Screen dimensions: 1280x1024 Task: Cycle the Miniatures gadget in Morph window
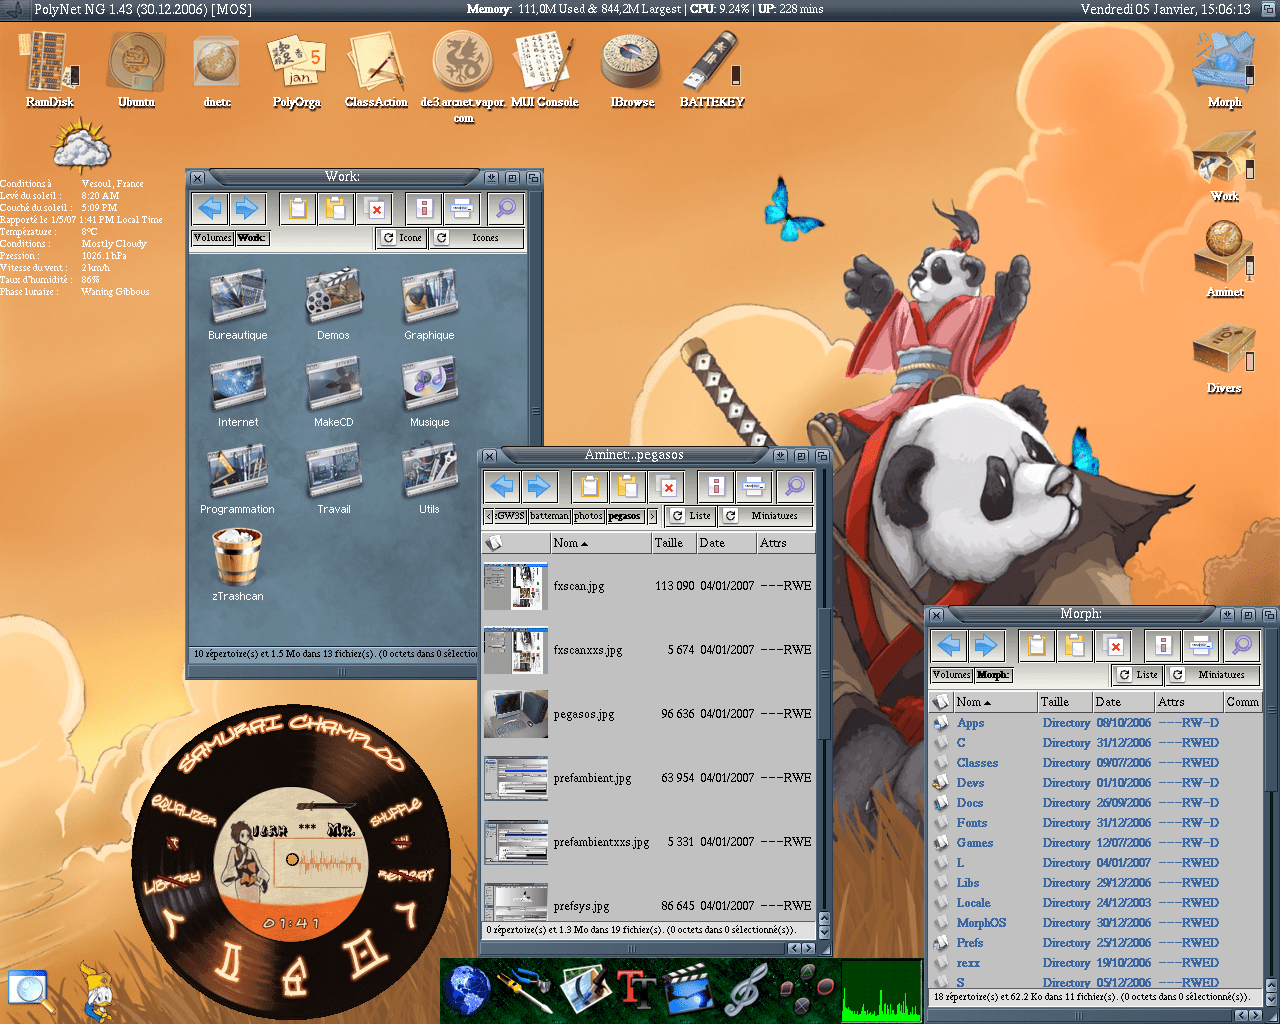(1213, 675)
